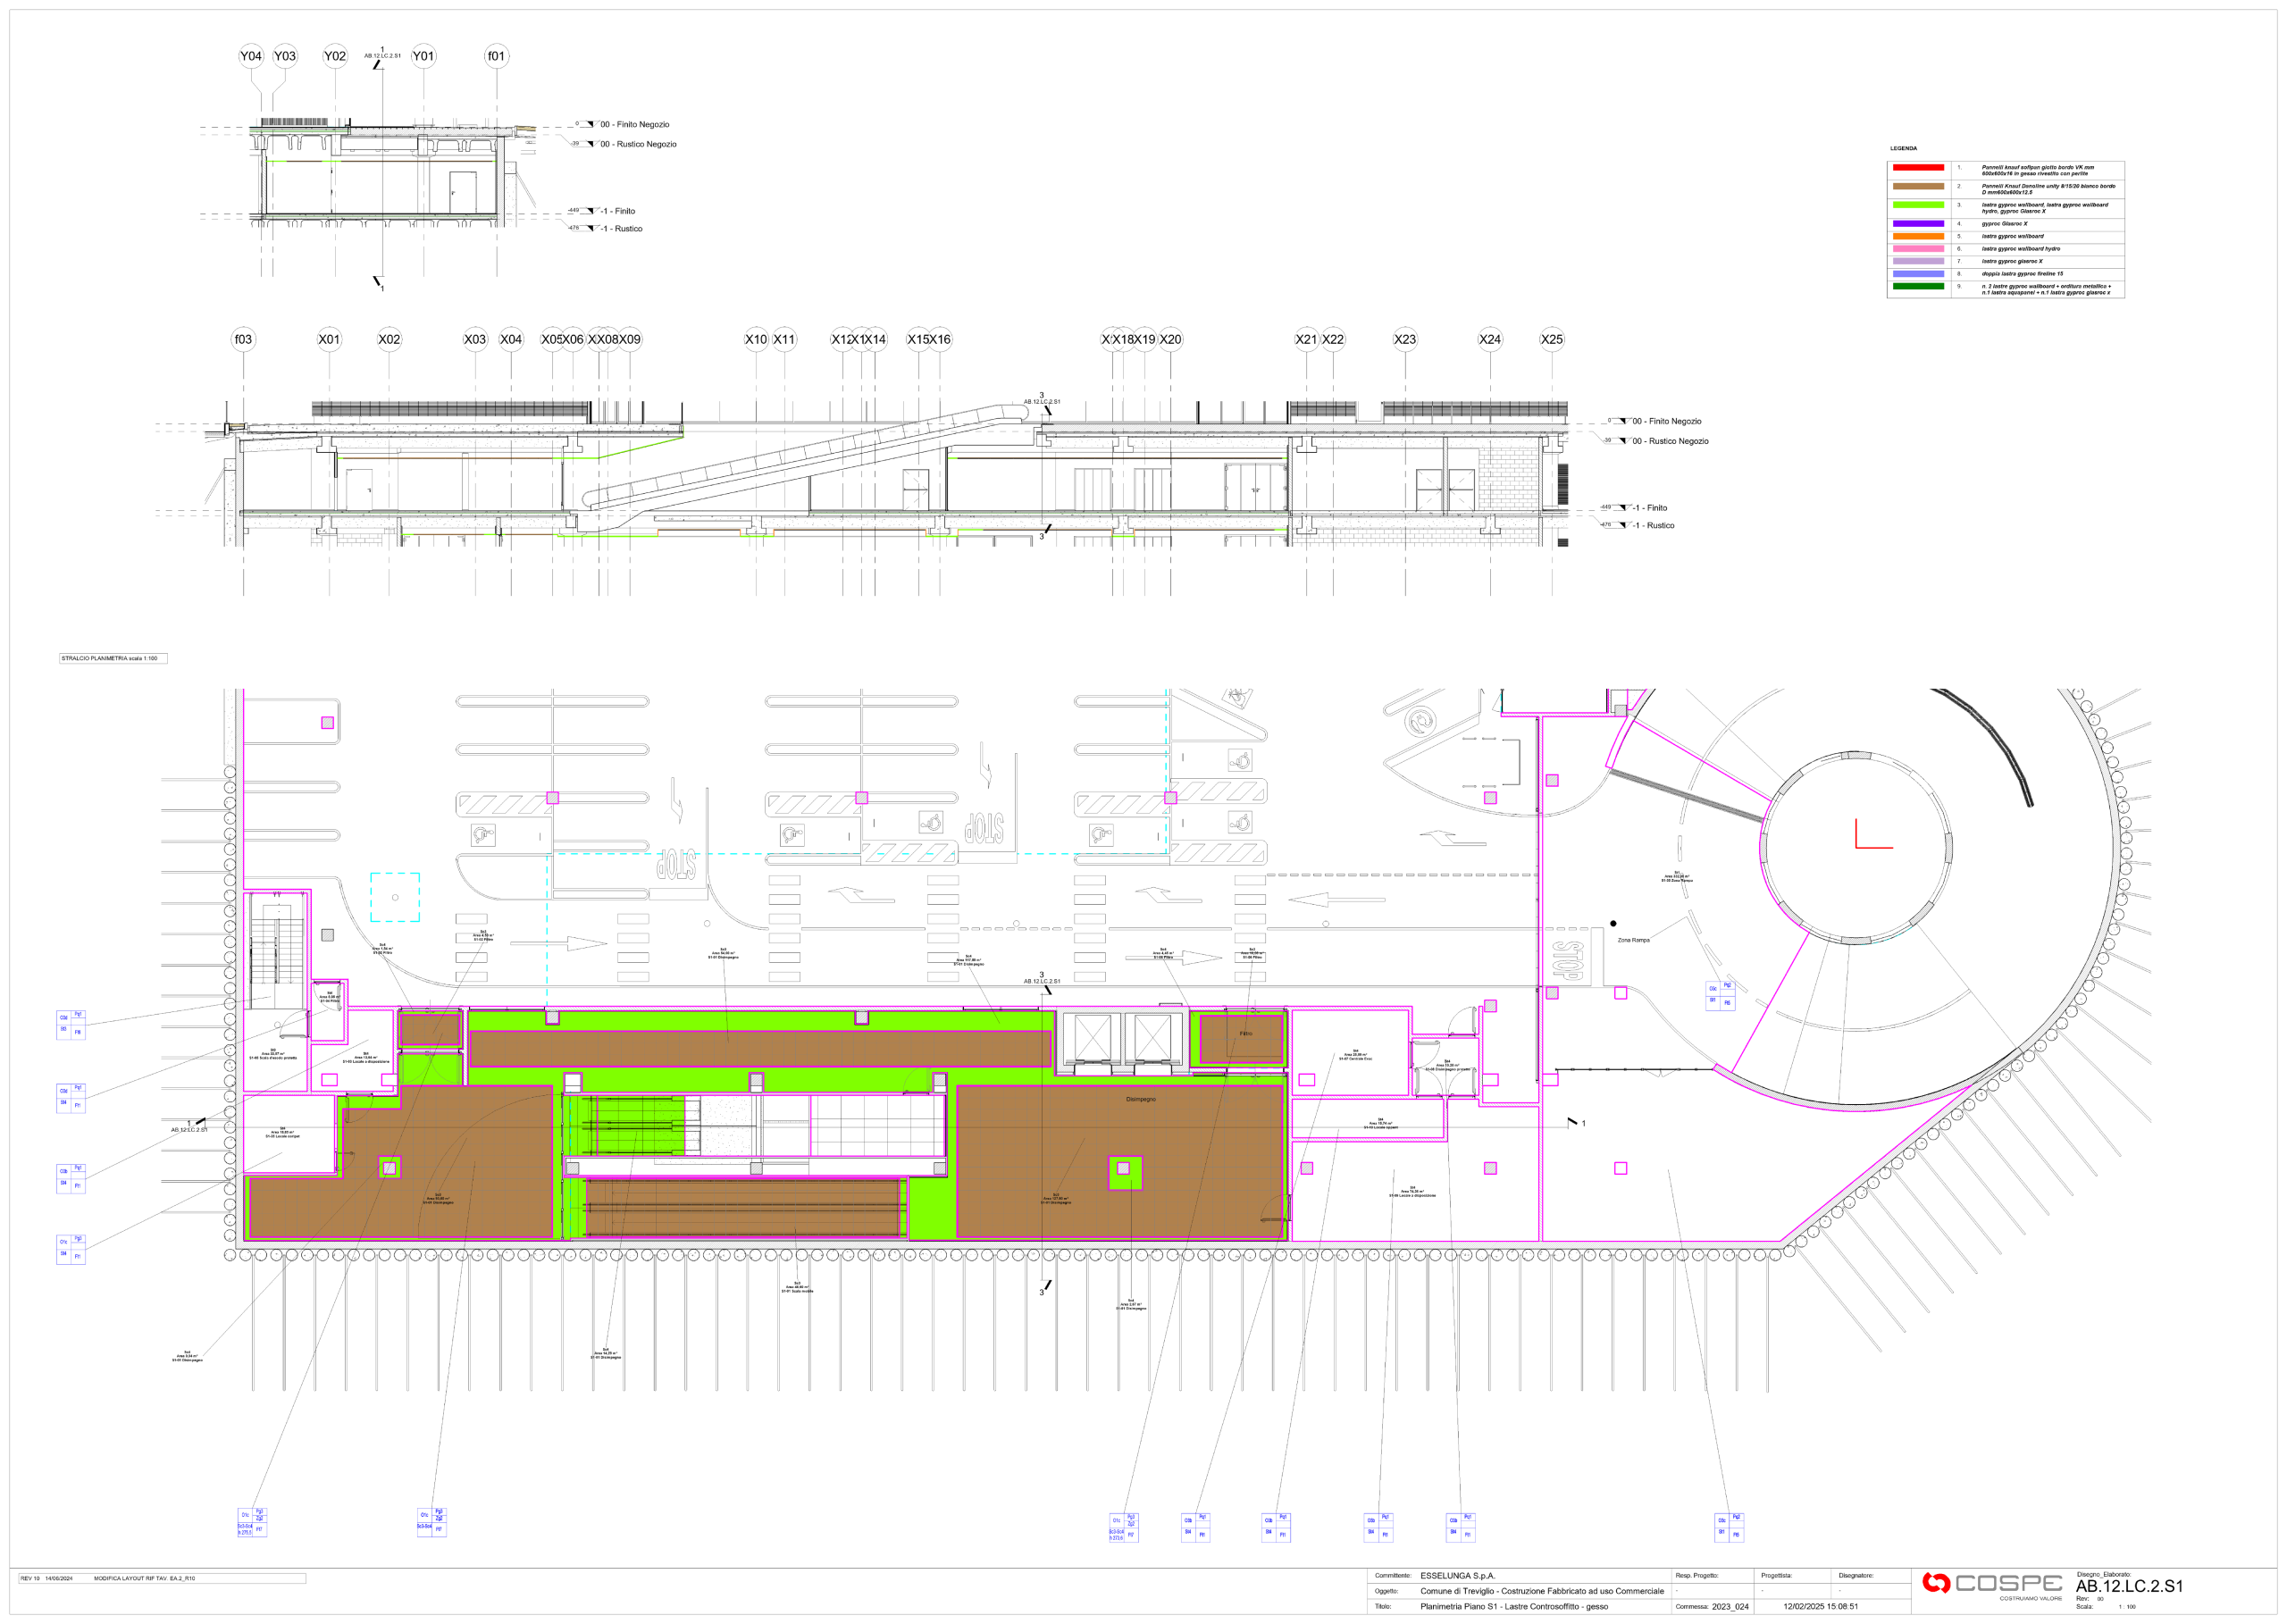Viewport: 2287px width, 1624px height.
Task: Click the drawing code 'AB.12.LC.2.S1' in title block
Action: pyautogui.click(x=2129, y=1586)
